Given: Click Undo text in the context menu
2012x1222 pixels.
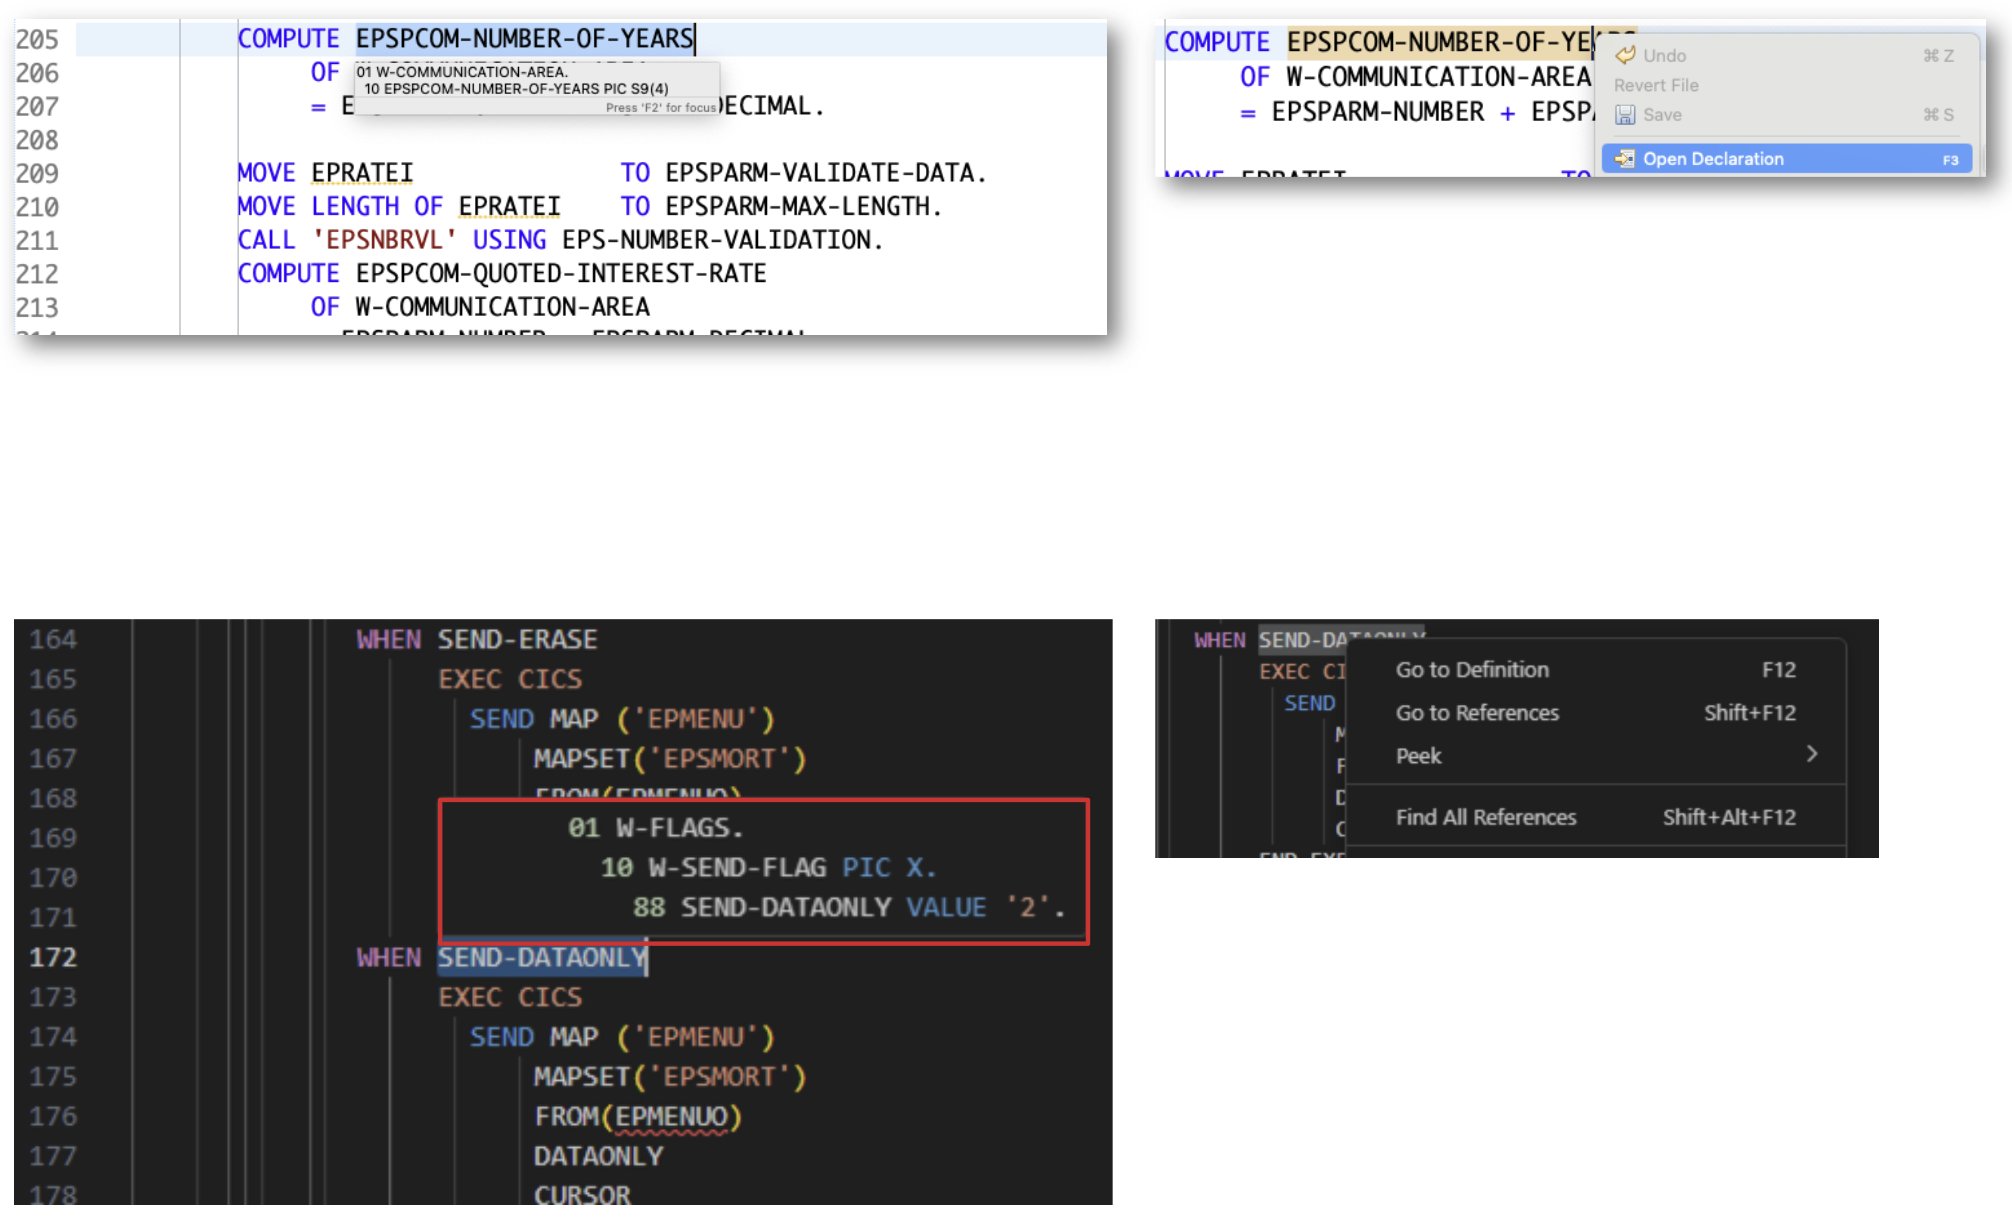Looking at the screenshot, I should pos(1664,56).
